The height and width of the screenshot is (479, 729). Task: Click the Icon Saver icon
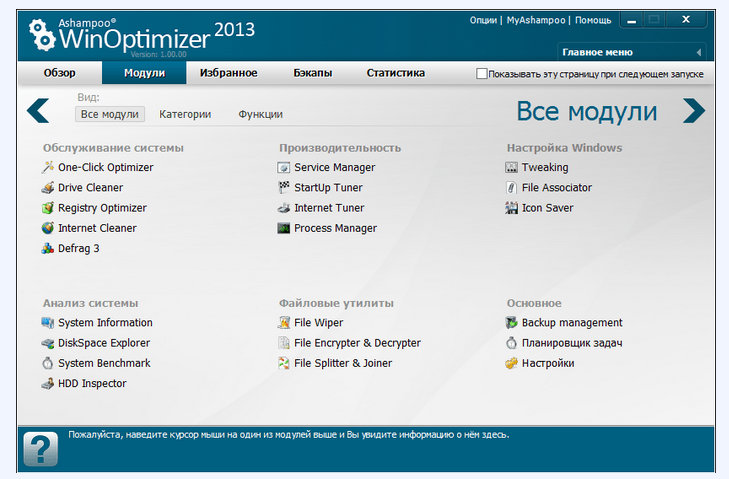pyautogui.click(x=511, y=208)
